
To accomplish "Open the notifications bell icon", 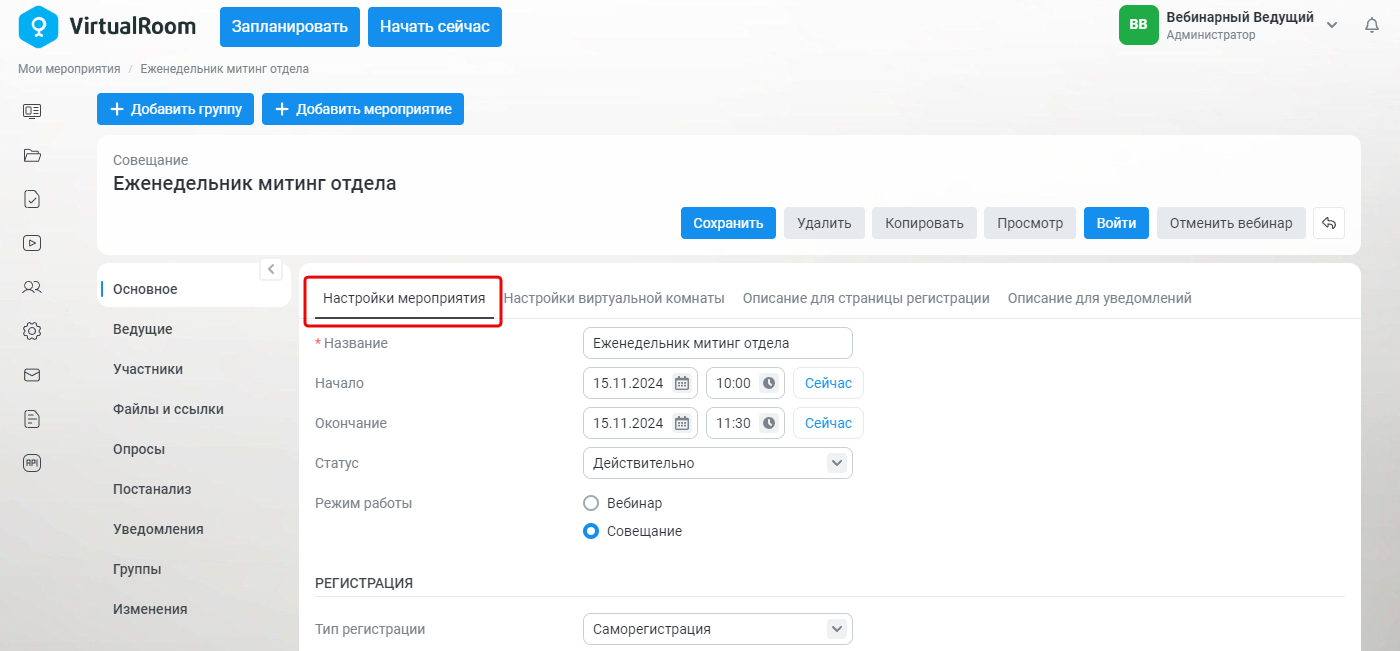I will click(x=1372, y=25).
